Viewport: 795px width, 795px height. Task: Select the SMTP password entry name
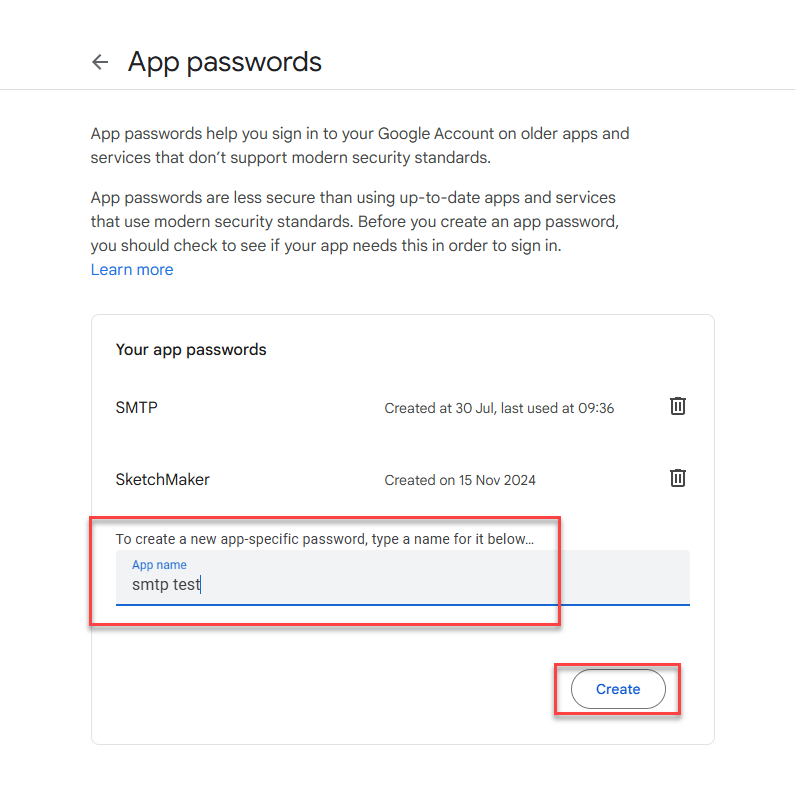click(137, 407)
